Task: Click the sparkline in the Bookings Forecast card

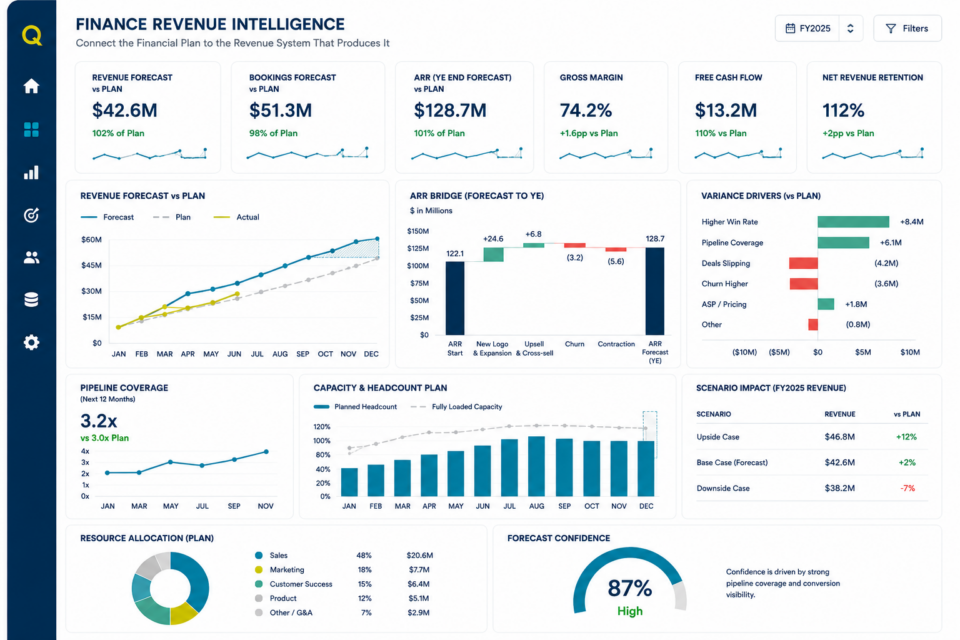Action: [307, 154]
